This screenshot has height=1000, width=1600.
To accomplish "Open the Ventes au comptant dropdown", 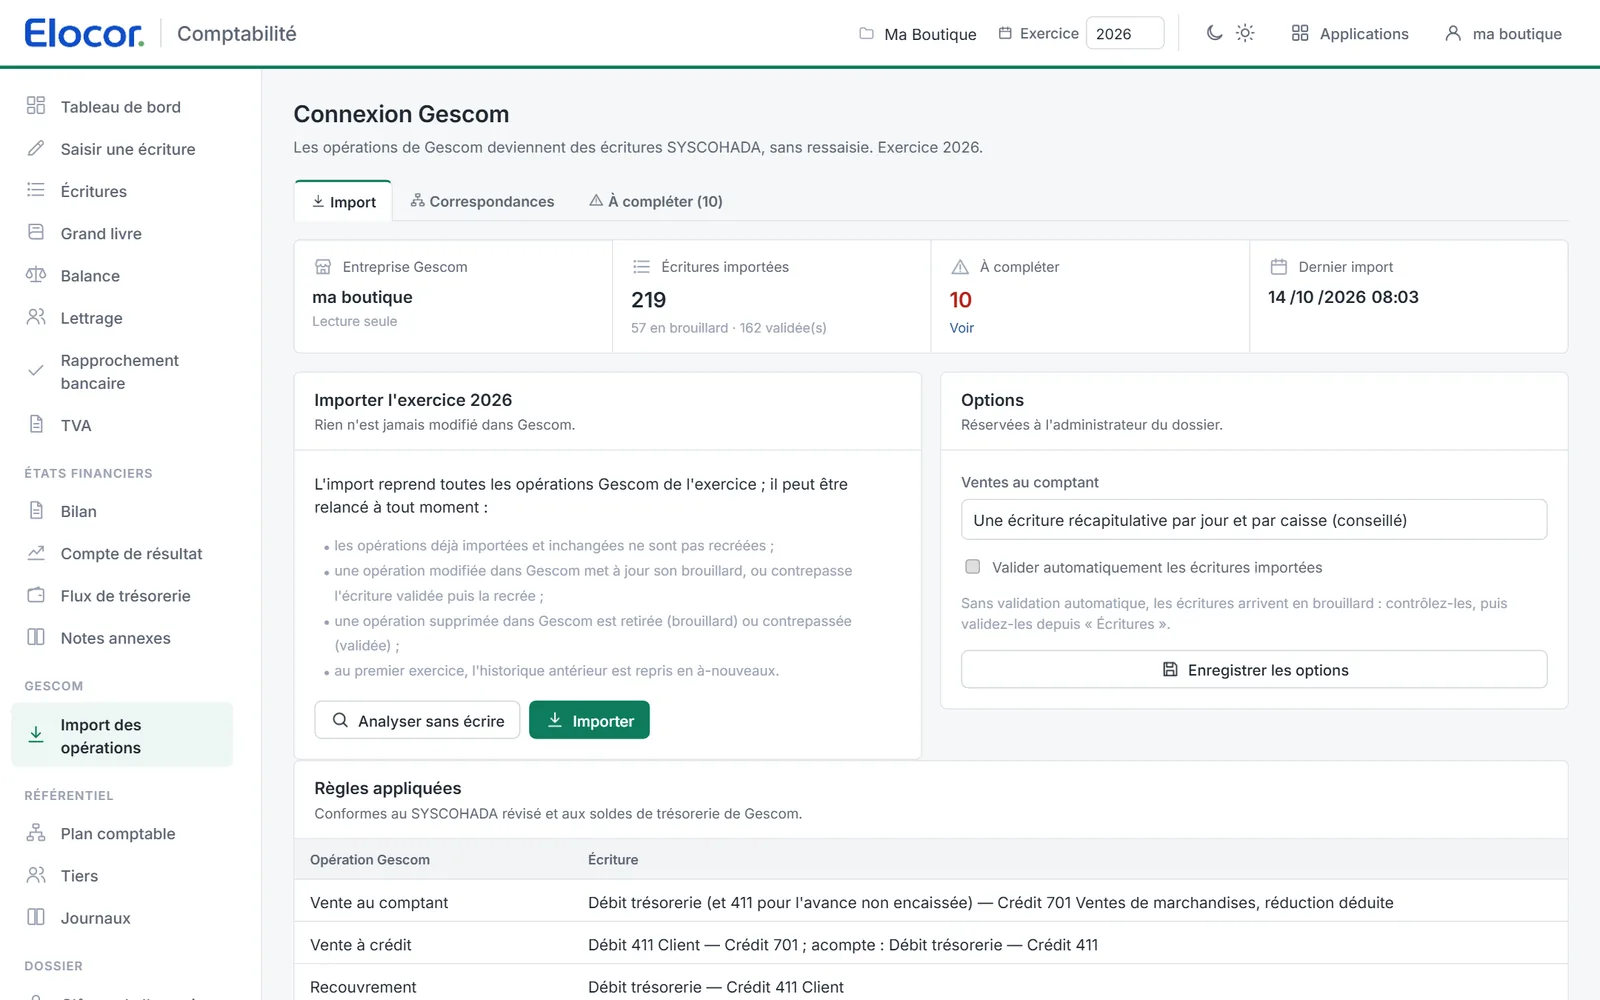I will (x=1254, y=520).
